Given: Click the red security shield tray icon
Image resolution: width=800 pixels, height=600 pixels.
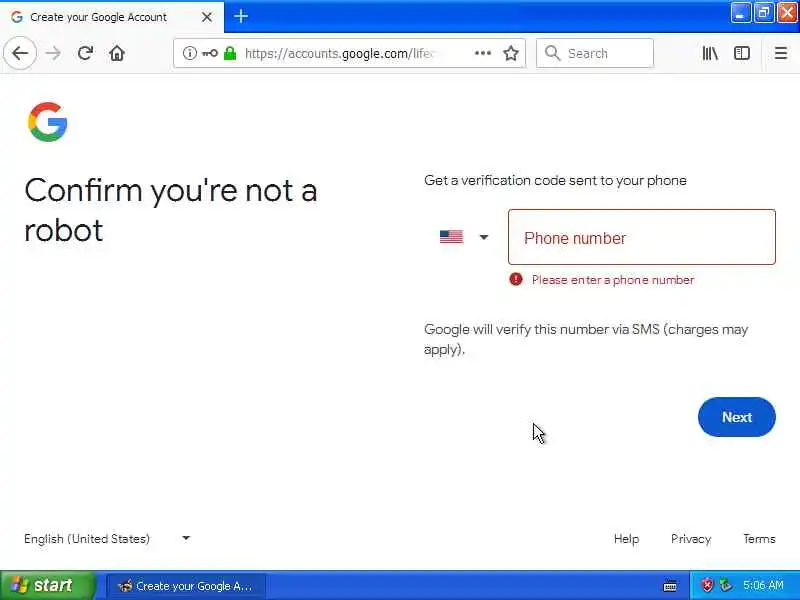Looking at the screenshot, I should coord(707,585).
